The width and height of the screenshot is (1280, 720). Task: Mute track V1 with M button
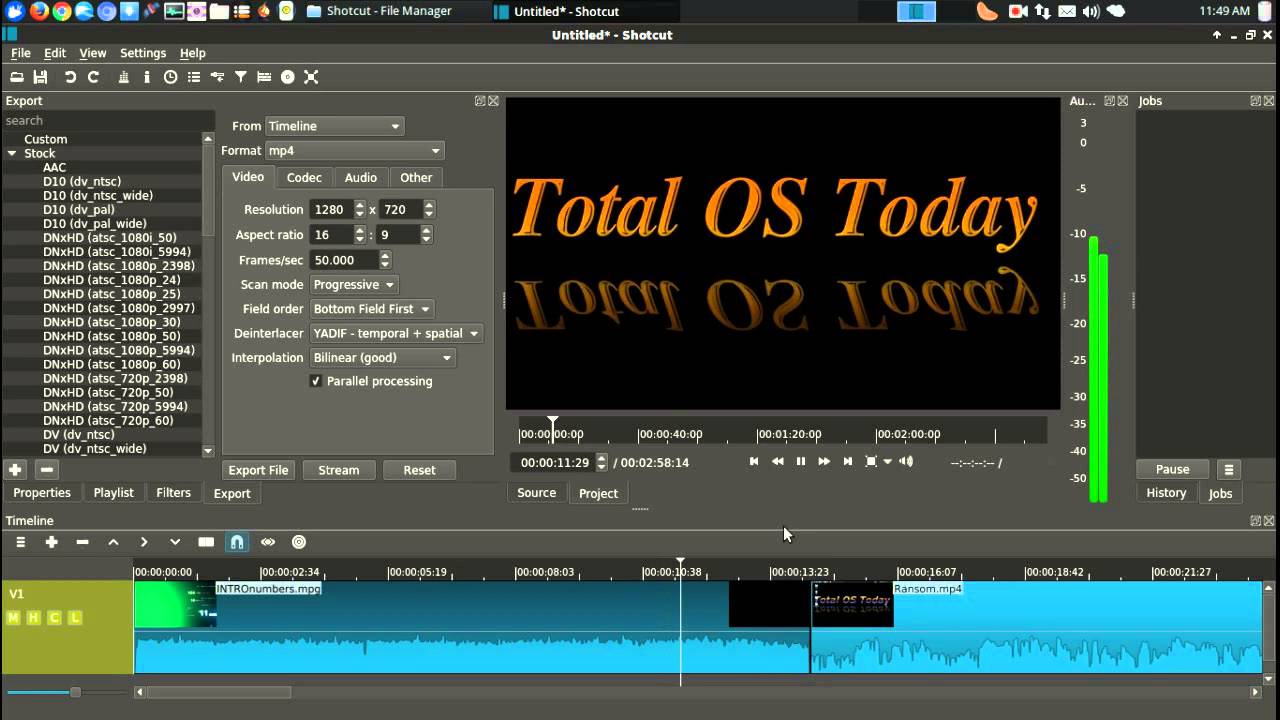pyautogui.click(x=13, y=618)
